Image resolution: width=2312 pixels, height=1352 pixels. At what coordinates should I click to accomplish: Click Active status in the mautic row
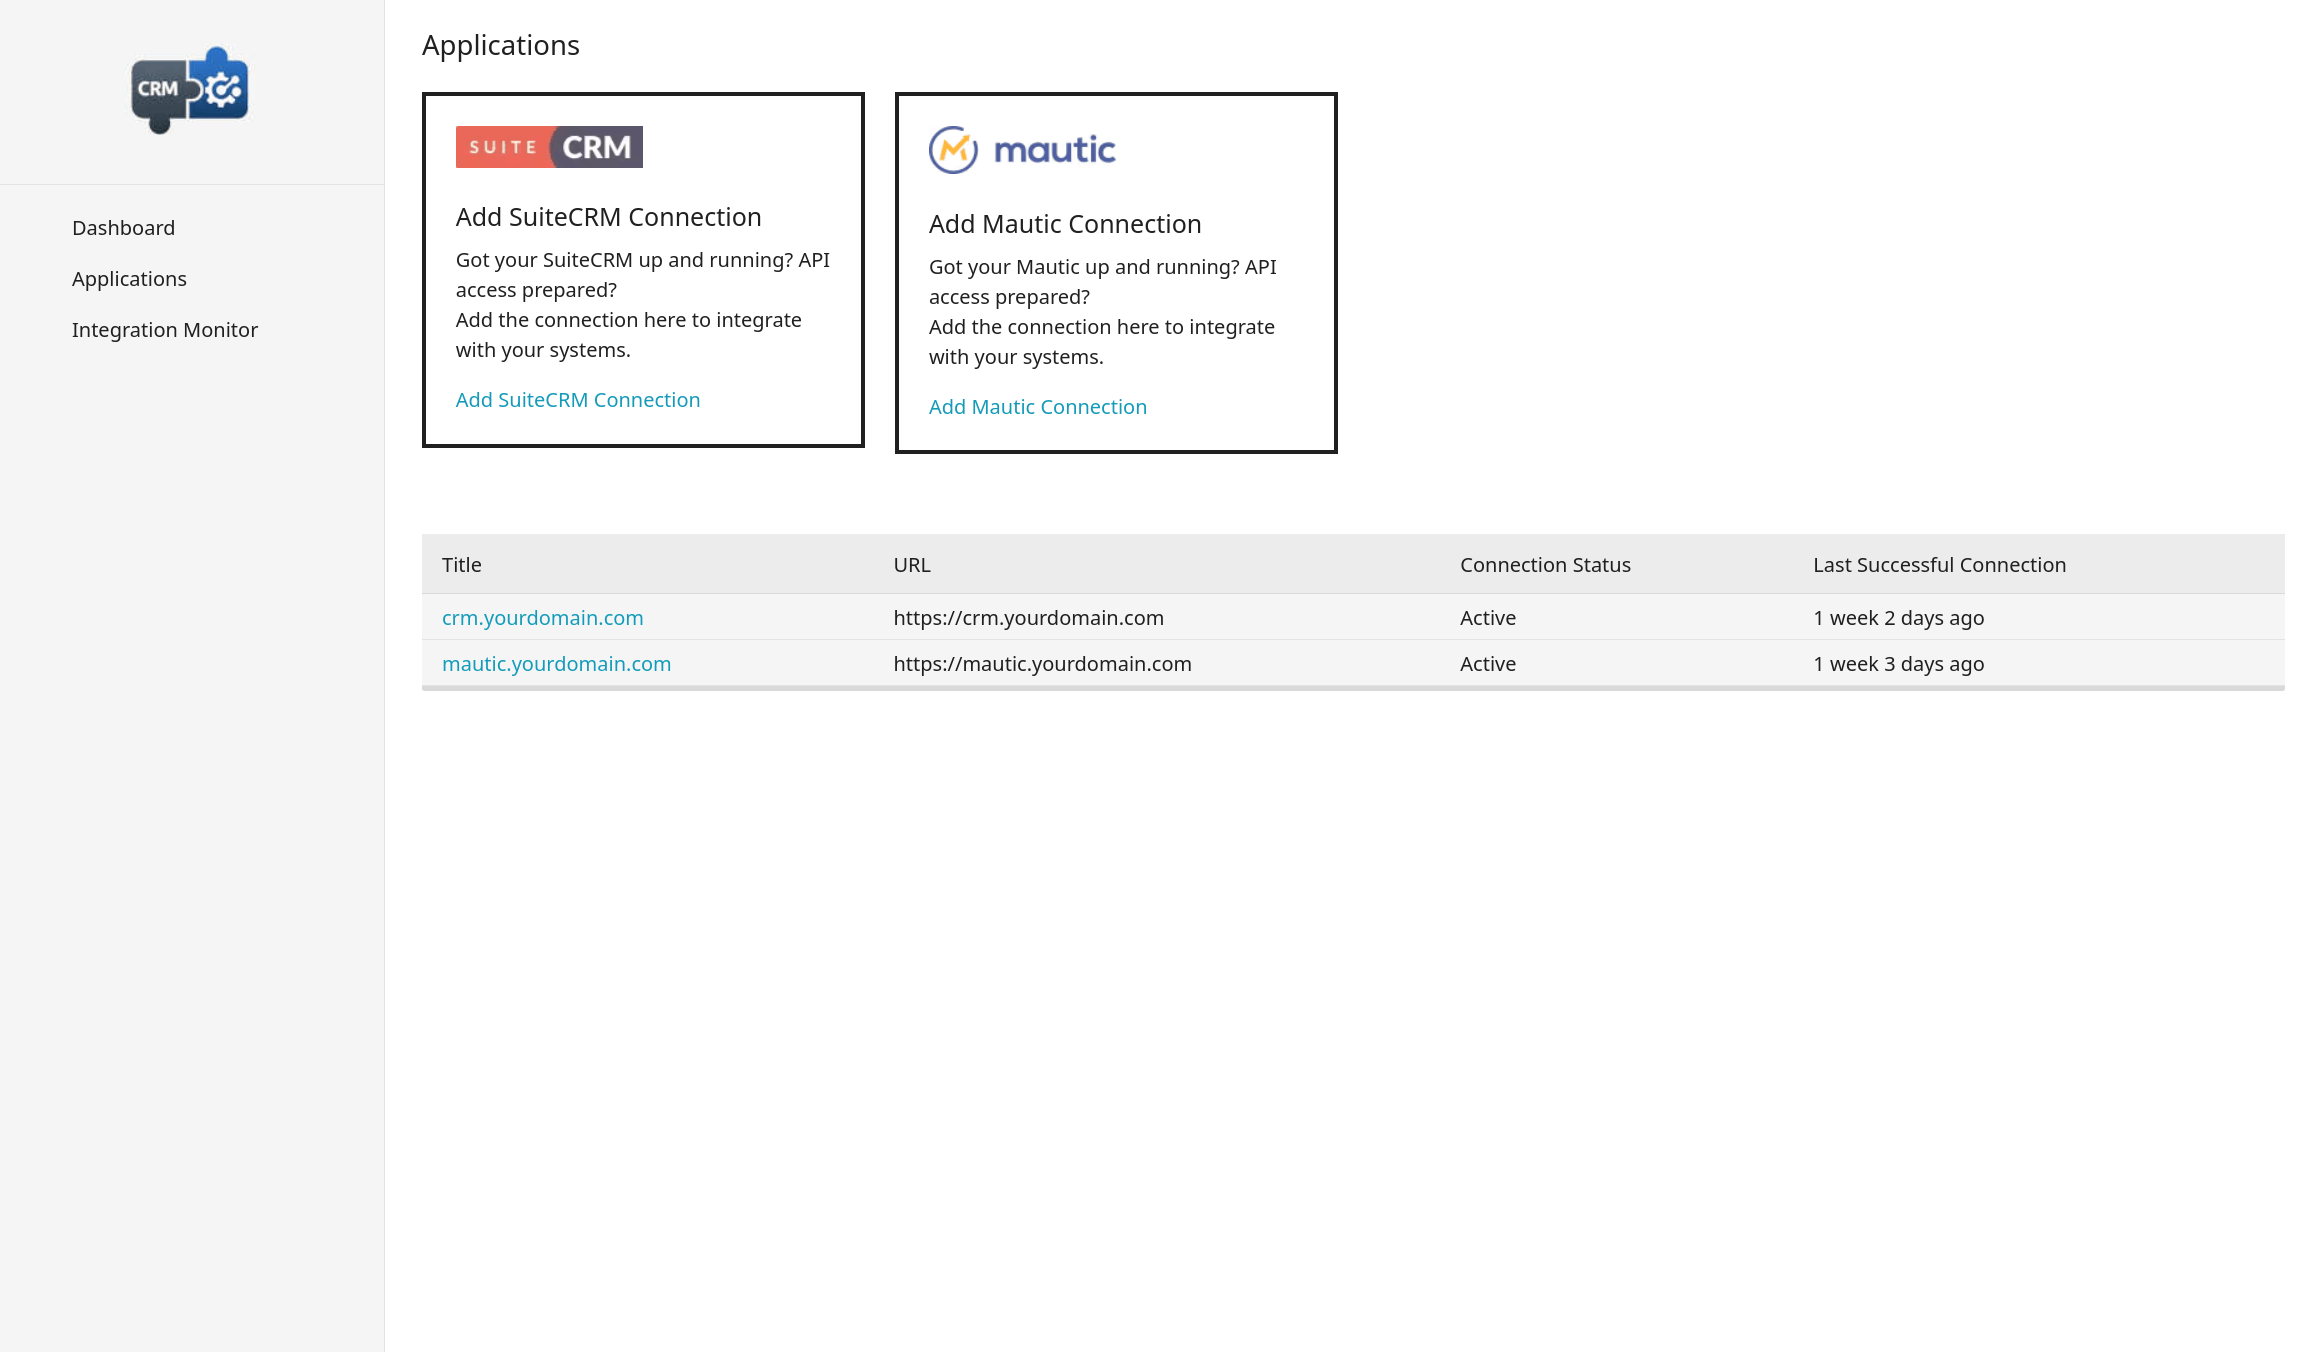(x=1487, y=664)
